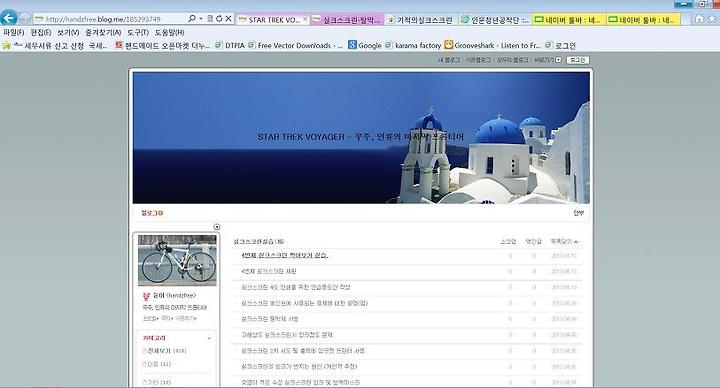Close the STAR TREK VO... tab
Image resolution: width=720 pixels, height=388 pixels.
point(305,19)
